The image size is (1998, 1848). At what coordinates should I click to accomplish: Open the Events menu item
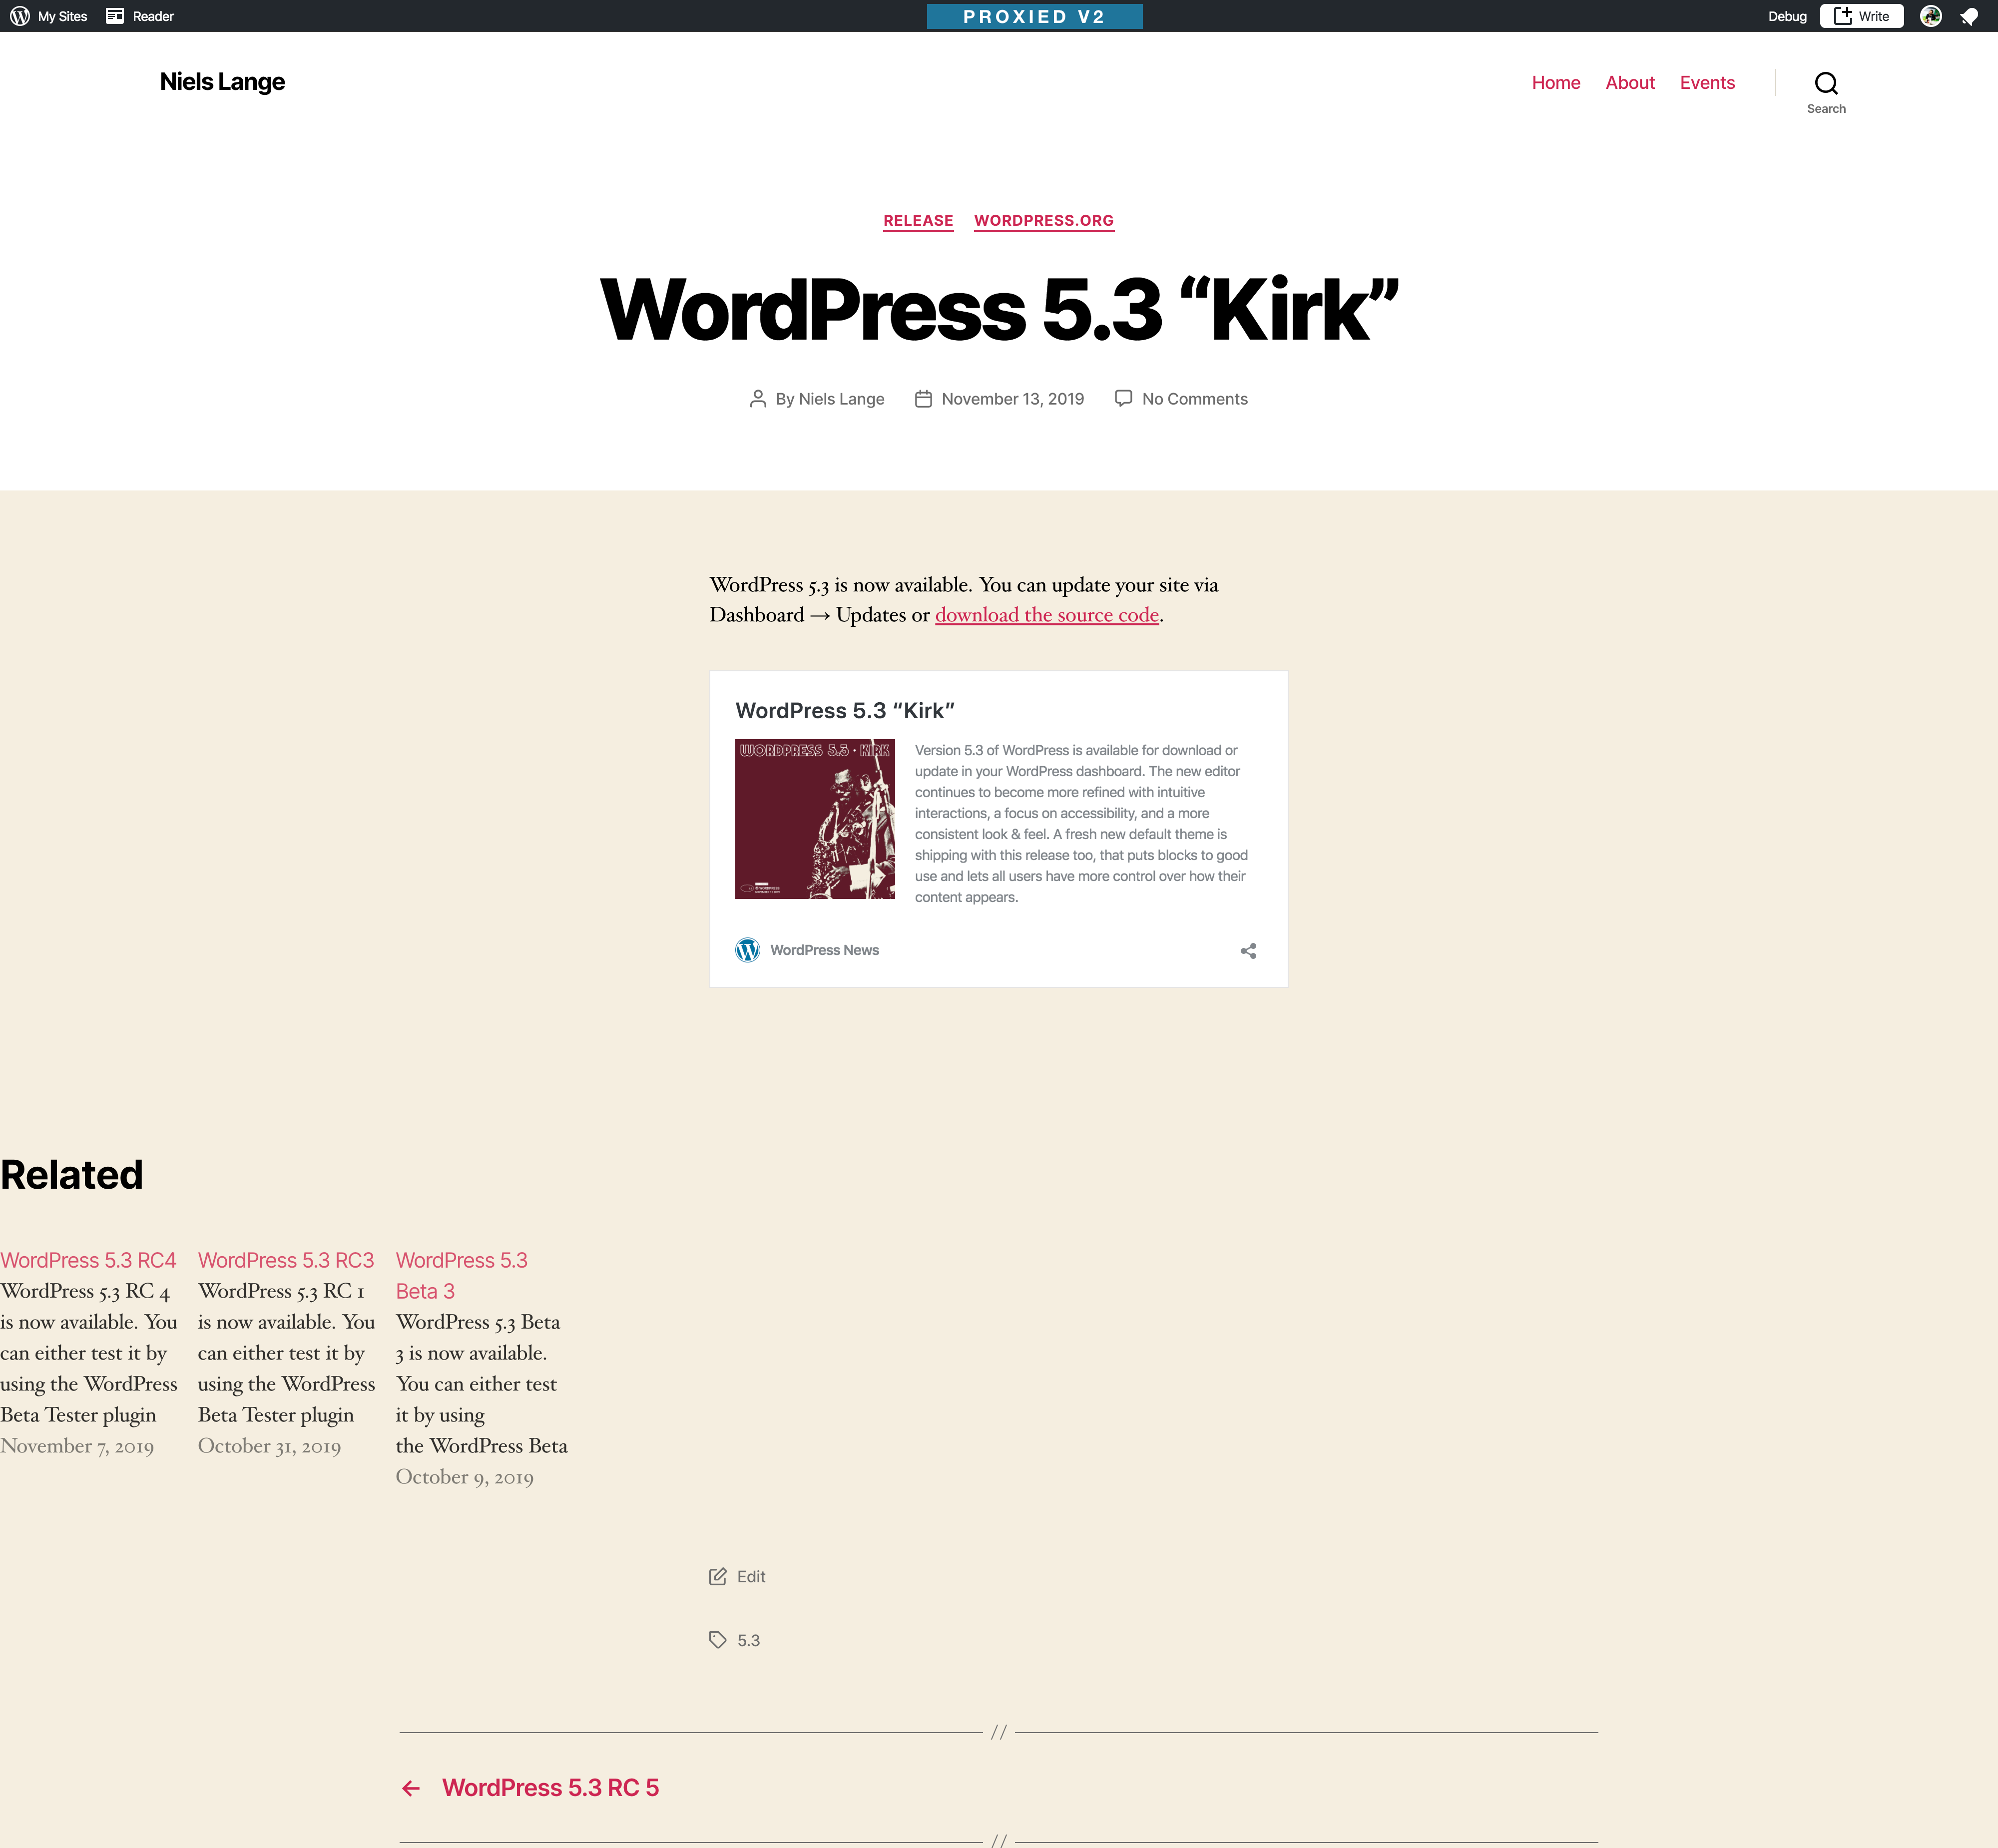pyautogui.click(x=1707, y=83)
